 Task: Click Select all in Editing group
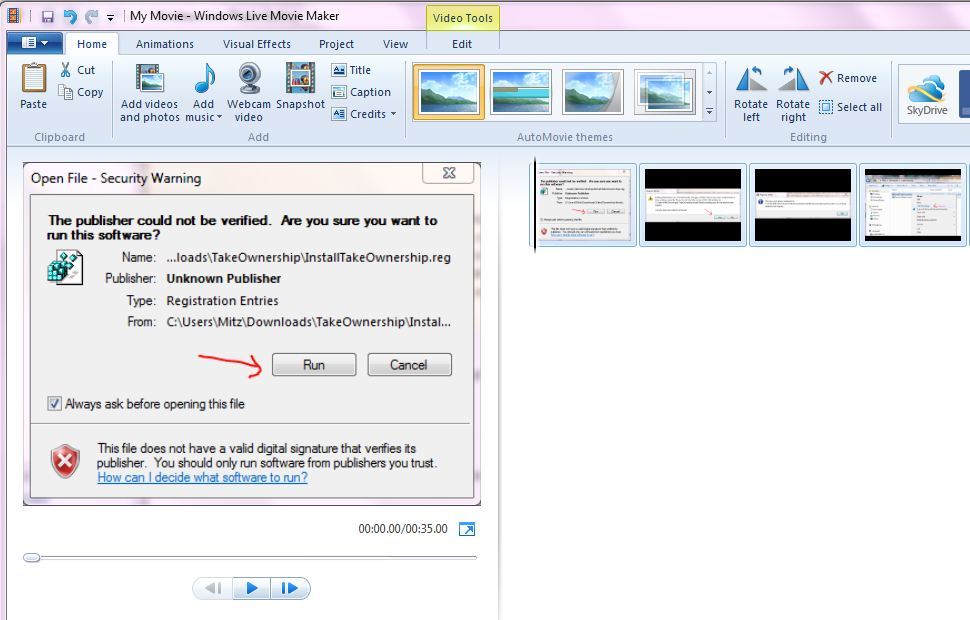coord(850,107)
